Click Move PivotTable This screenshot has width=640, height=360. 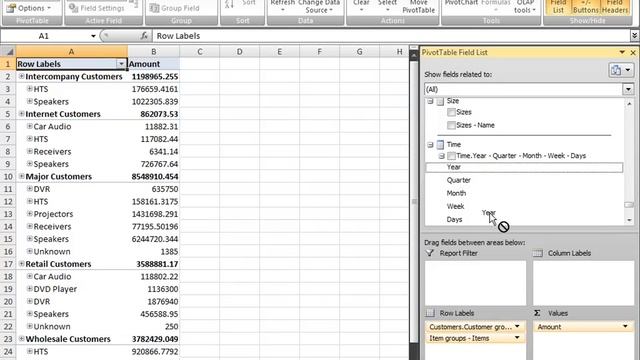tap(418, 7)
